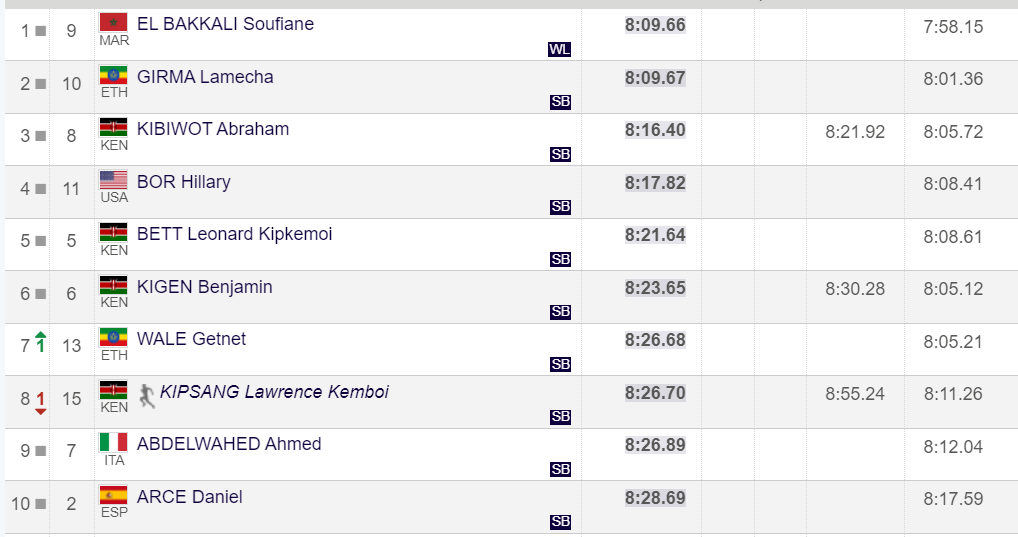Open BETT Leonard Kipkemoi's profile

pos(234,234)
